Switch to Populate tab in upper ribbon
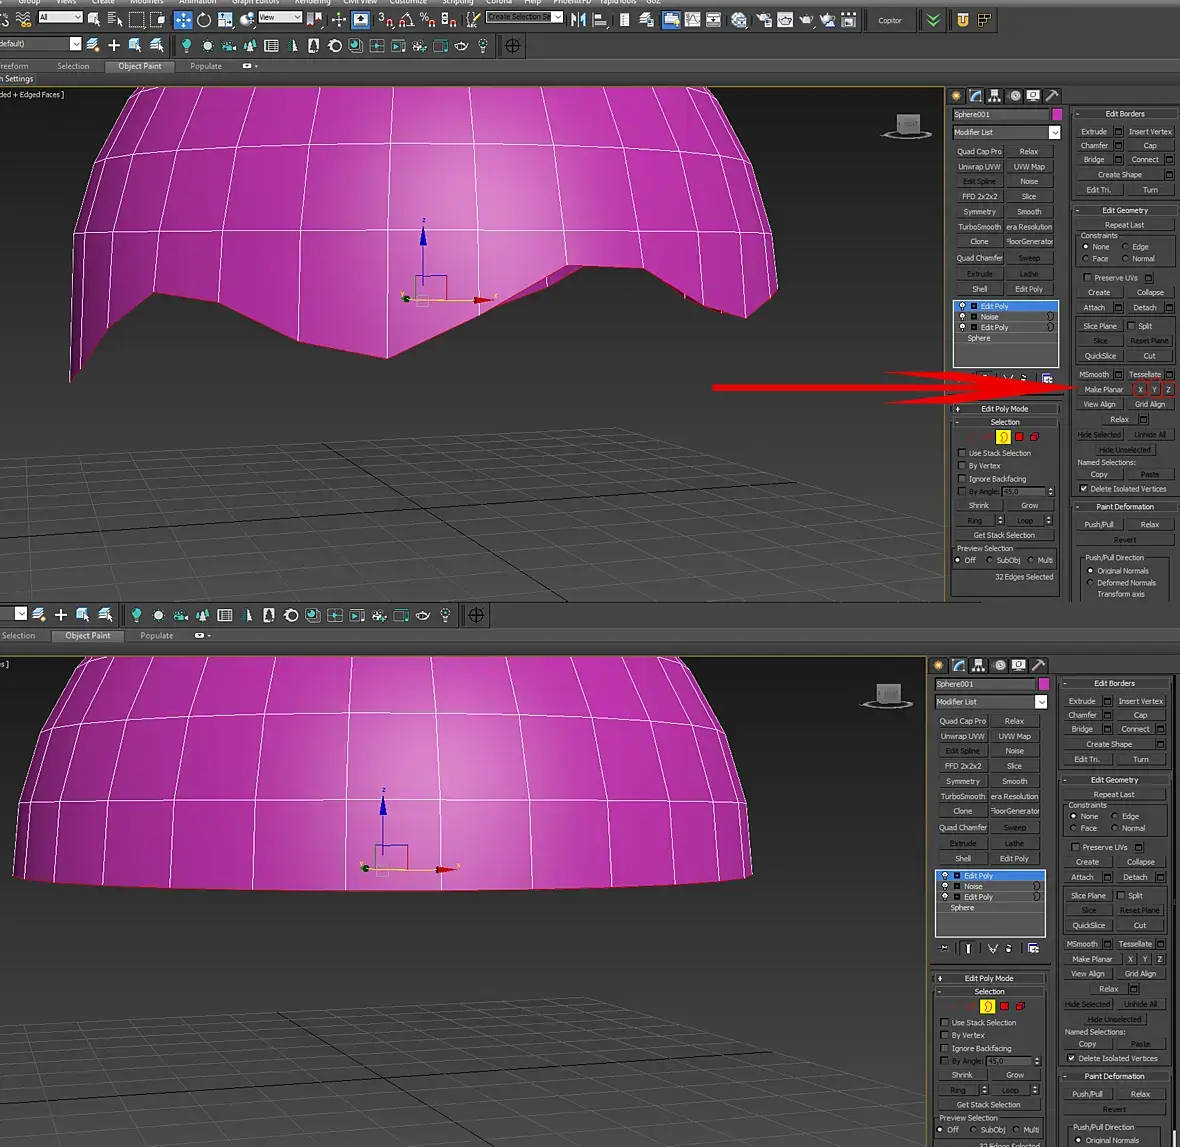1180x1147 pixels. click(x=205, y=66)
